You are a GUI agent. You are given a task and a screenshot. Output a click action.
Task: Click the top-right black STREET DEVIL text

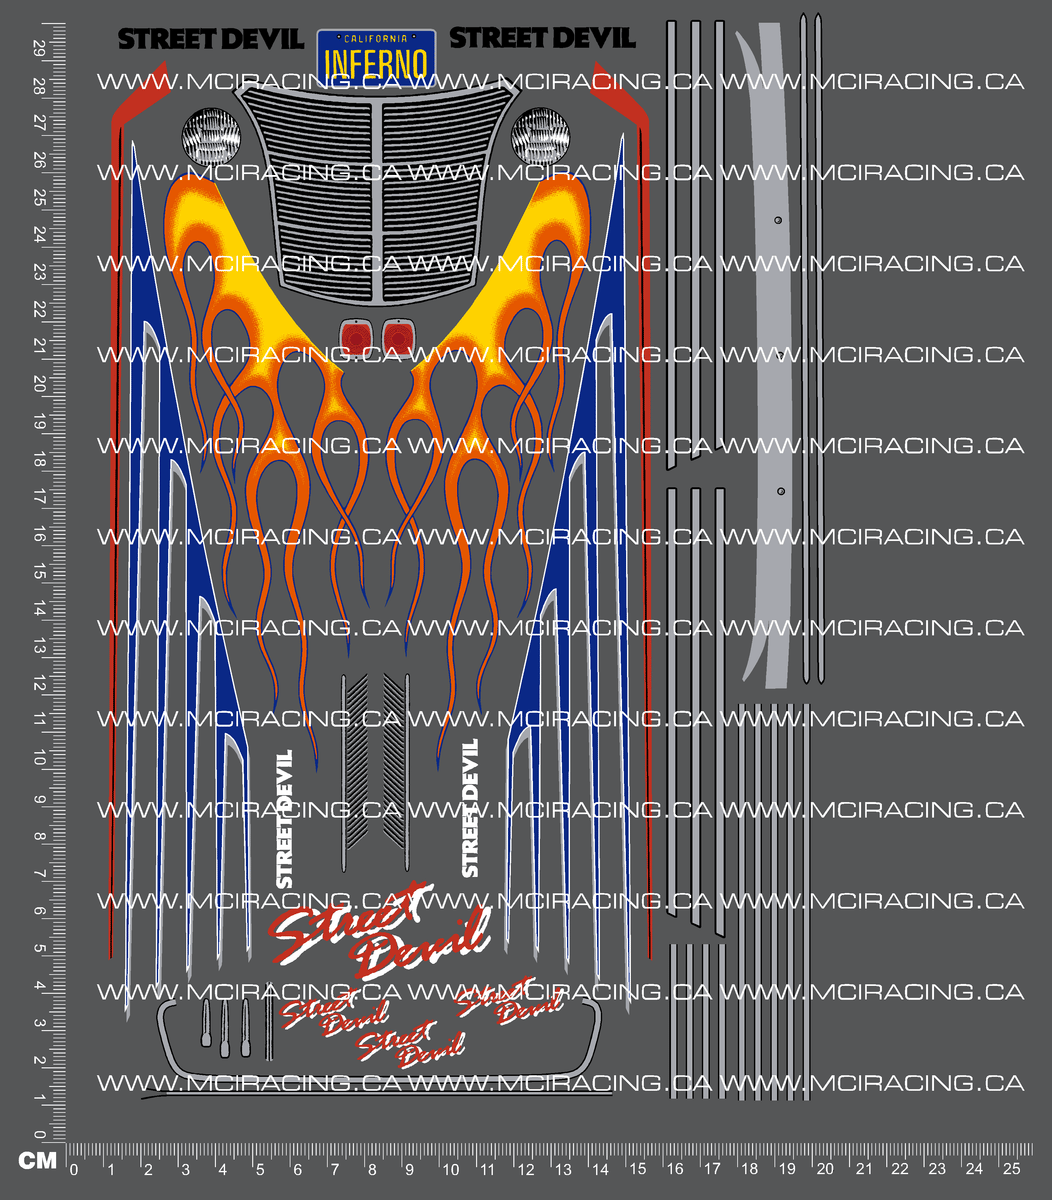click(x=542, y=38)
